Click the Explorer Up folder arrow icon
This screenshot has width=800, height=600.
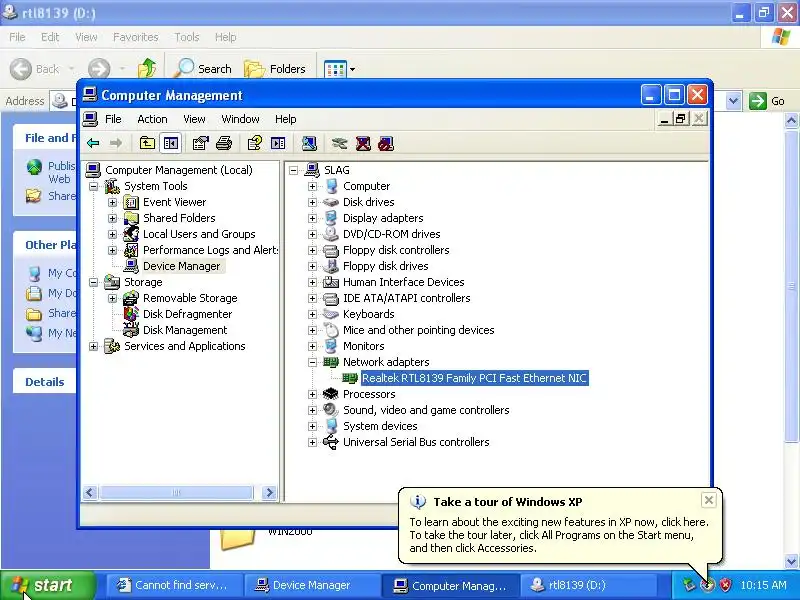point(147,68)
